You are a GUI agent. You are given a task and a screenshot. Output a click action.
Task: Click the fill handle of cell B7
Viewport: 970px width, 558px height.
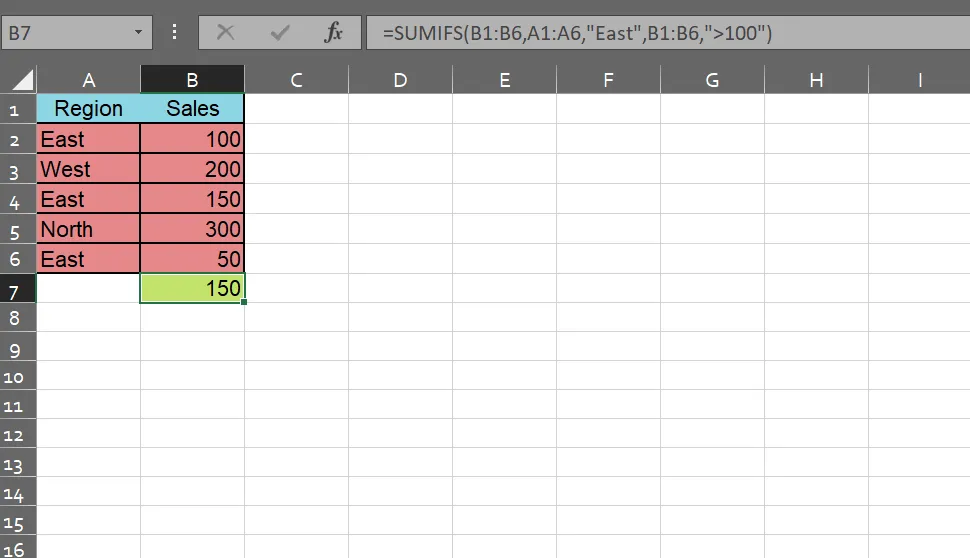244,302
